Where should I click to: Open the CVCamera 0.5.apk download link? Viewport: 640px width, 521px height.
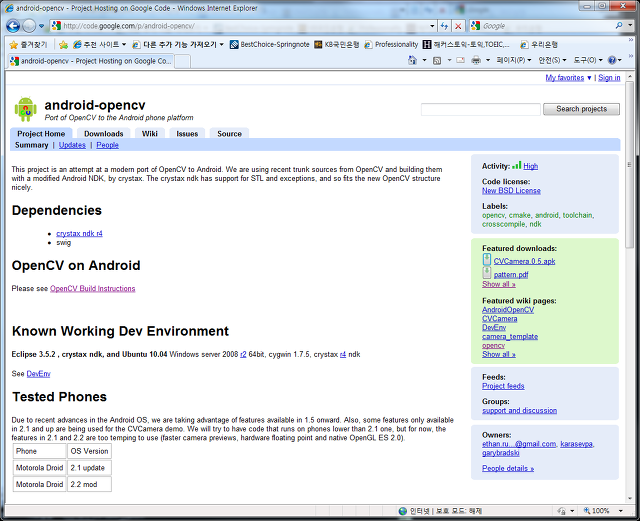524,261
